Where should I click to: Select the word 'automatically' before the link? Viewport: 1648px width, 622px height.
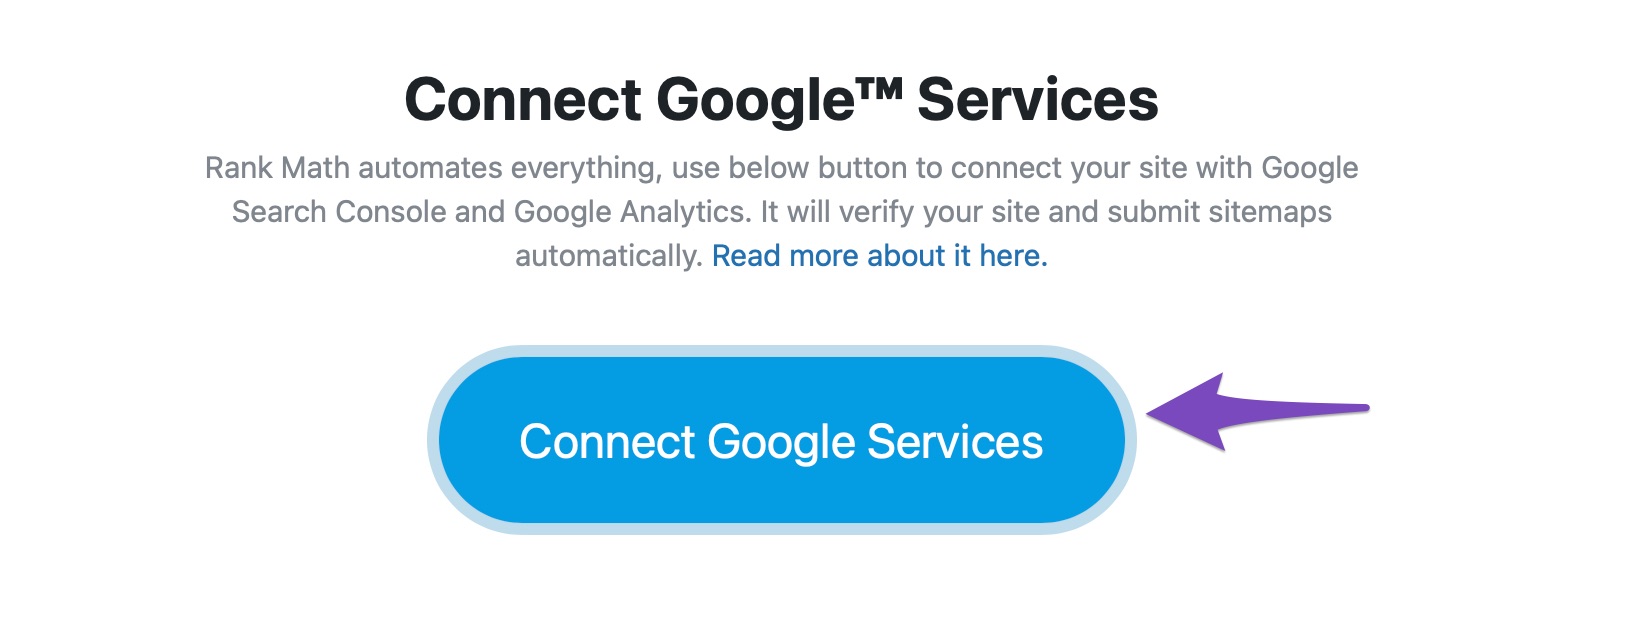coord(605,255)
